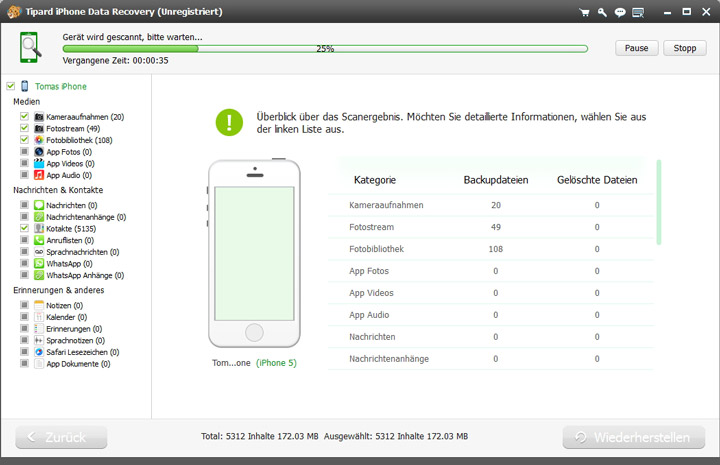This screenshot has height=465, width=720.
Task: Click the Fotobibliothek icon
Action: coord(39,140)
